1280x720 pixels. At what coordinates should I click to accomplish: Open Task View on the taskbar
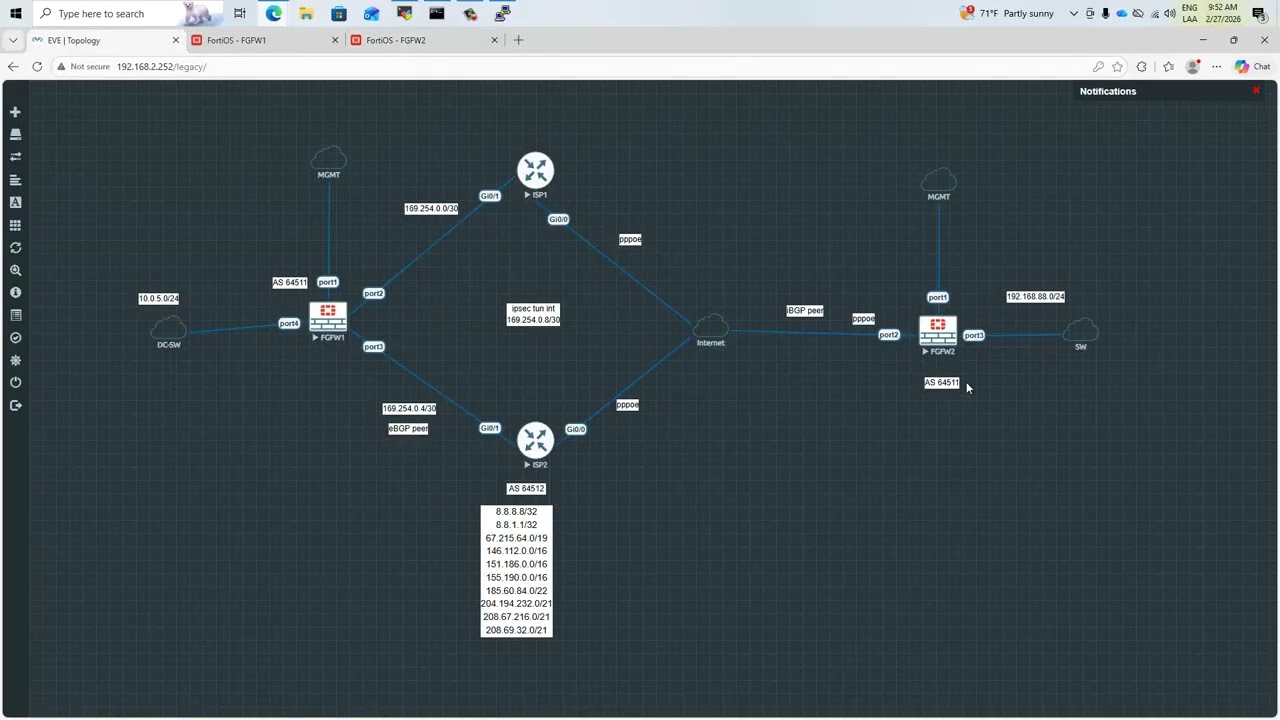tap(240, 13)
